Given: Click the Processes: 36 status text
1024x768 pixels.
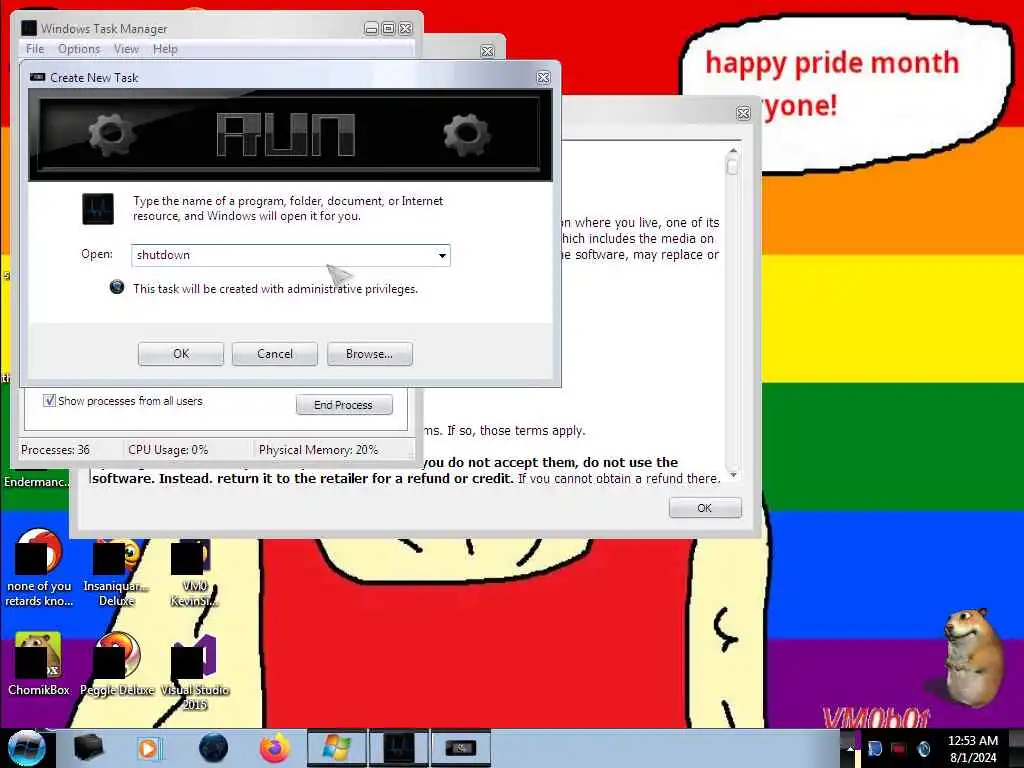Looking at the screenshot, I should (56, 450).
